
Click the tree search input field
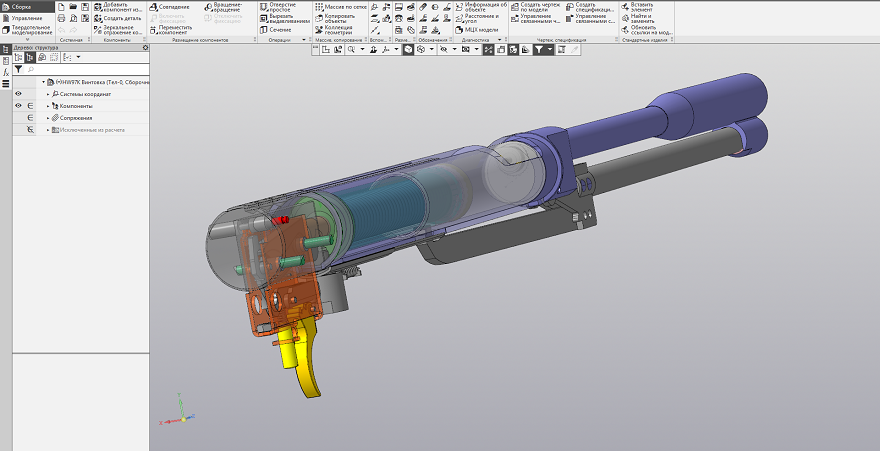[x=85, y=70]
